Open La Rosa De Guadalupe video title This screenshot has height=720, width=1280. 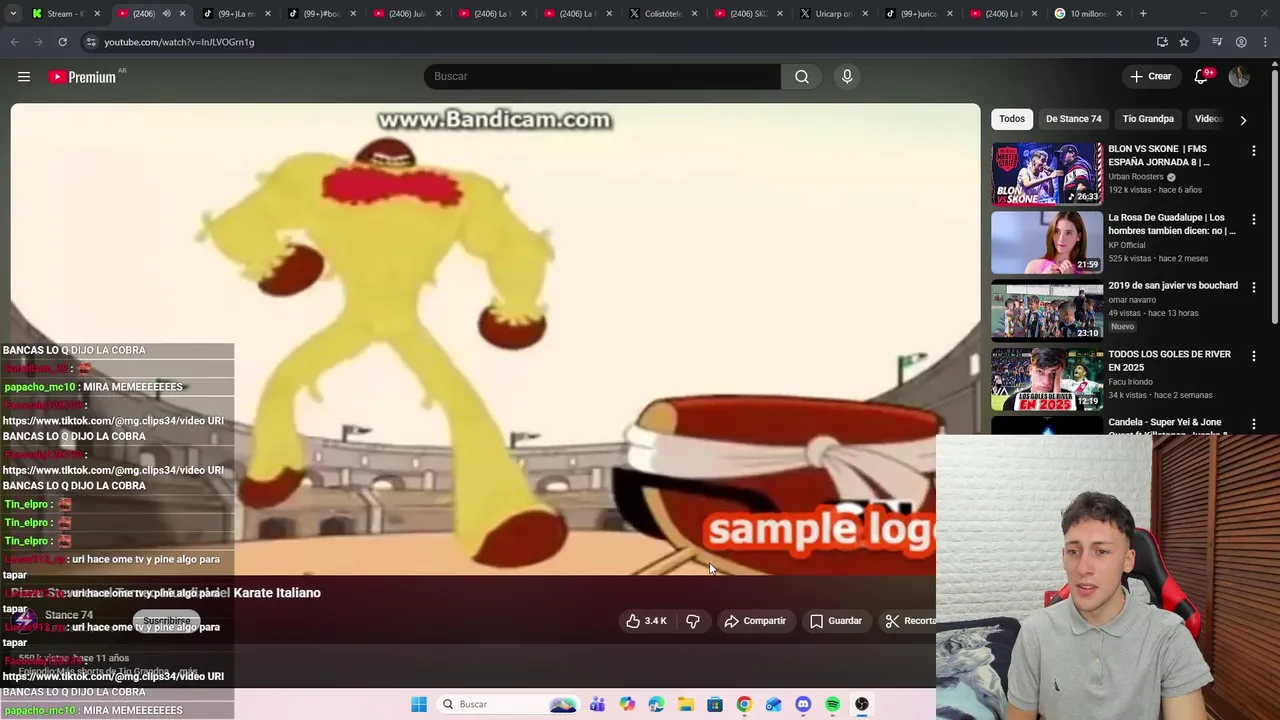click(x=1171, y=224)
